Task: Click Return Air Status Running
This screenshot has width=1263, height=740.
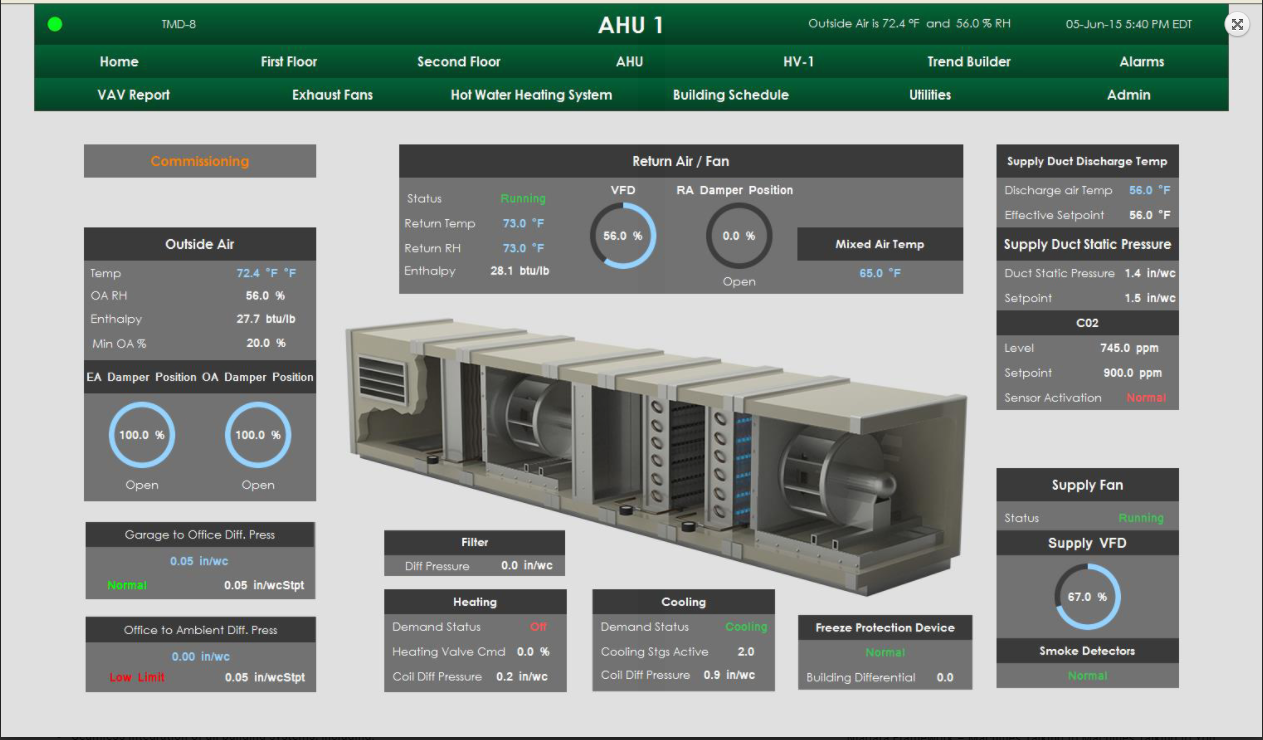Action: click(523, 199)
